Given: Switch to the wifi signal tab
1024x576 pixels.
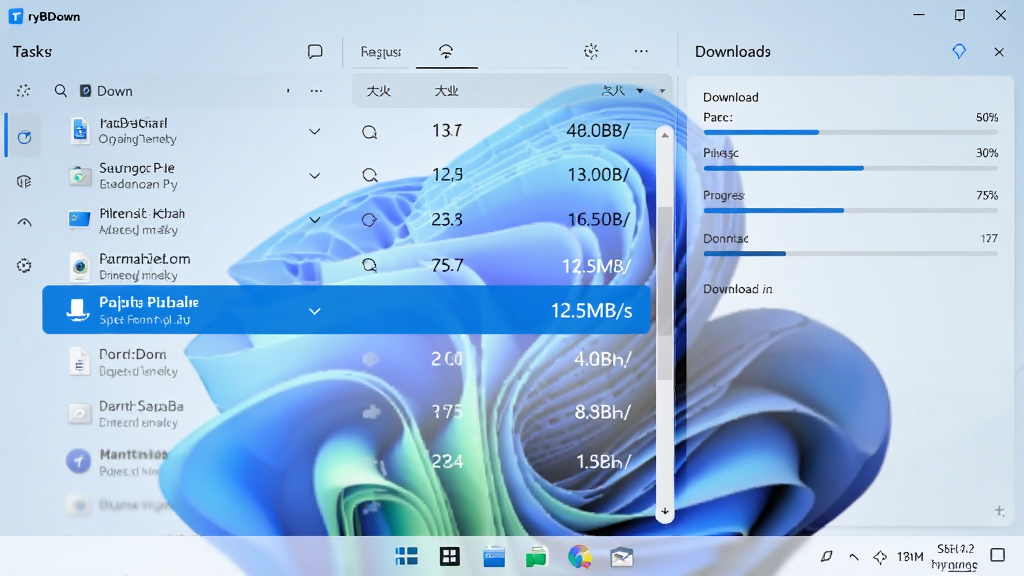Looking at the screenshot, I should click(446, 52).
